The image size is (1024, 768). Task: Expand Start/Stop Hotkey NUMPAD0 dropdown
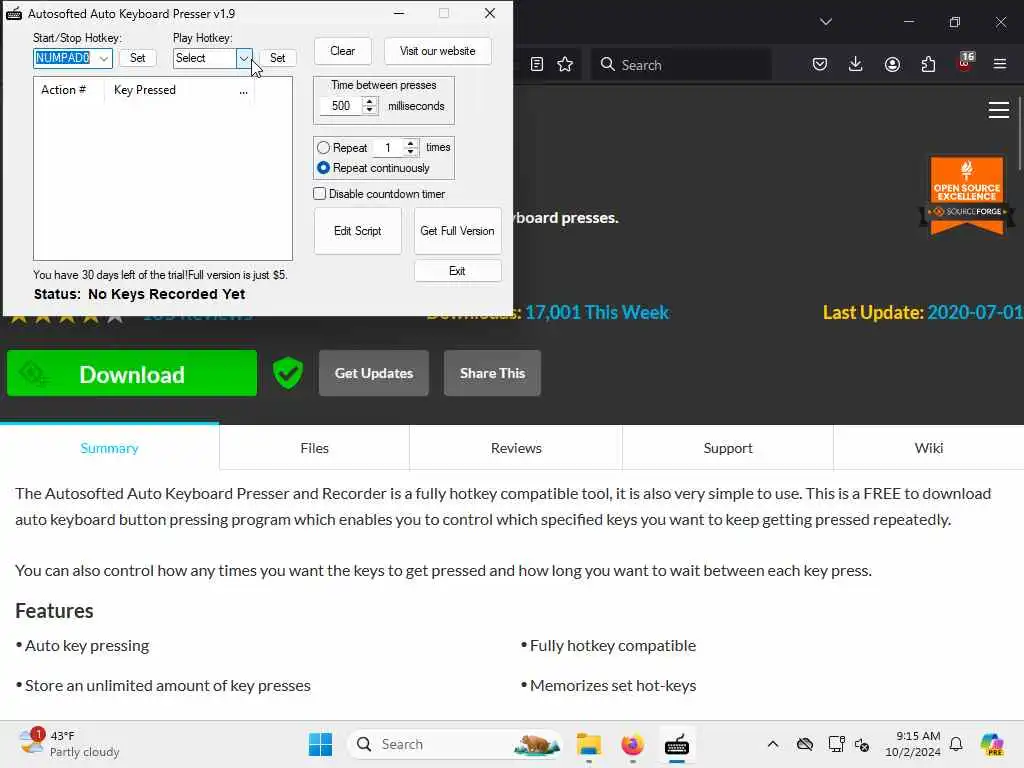pyautogui.click(x=103, y=58)
